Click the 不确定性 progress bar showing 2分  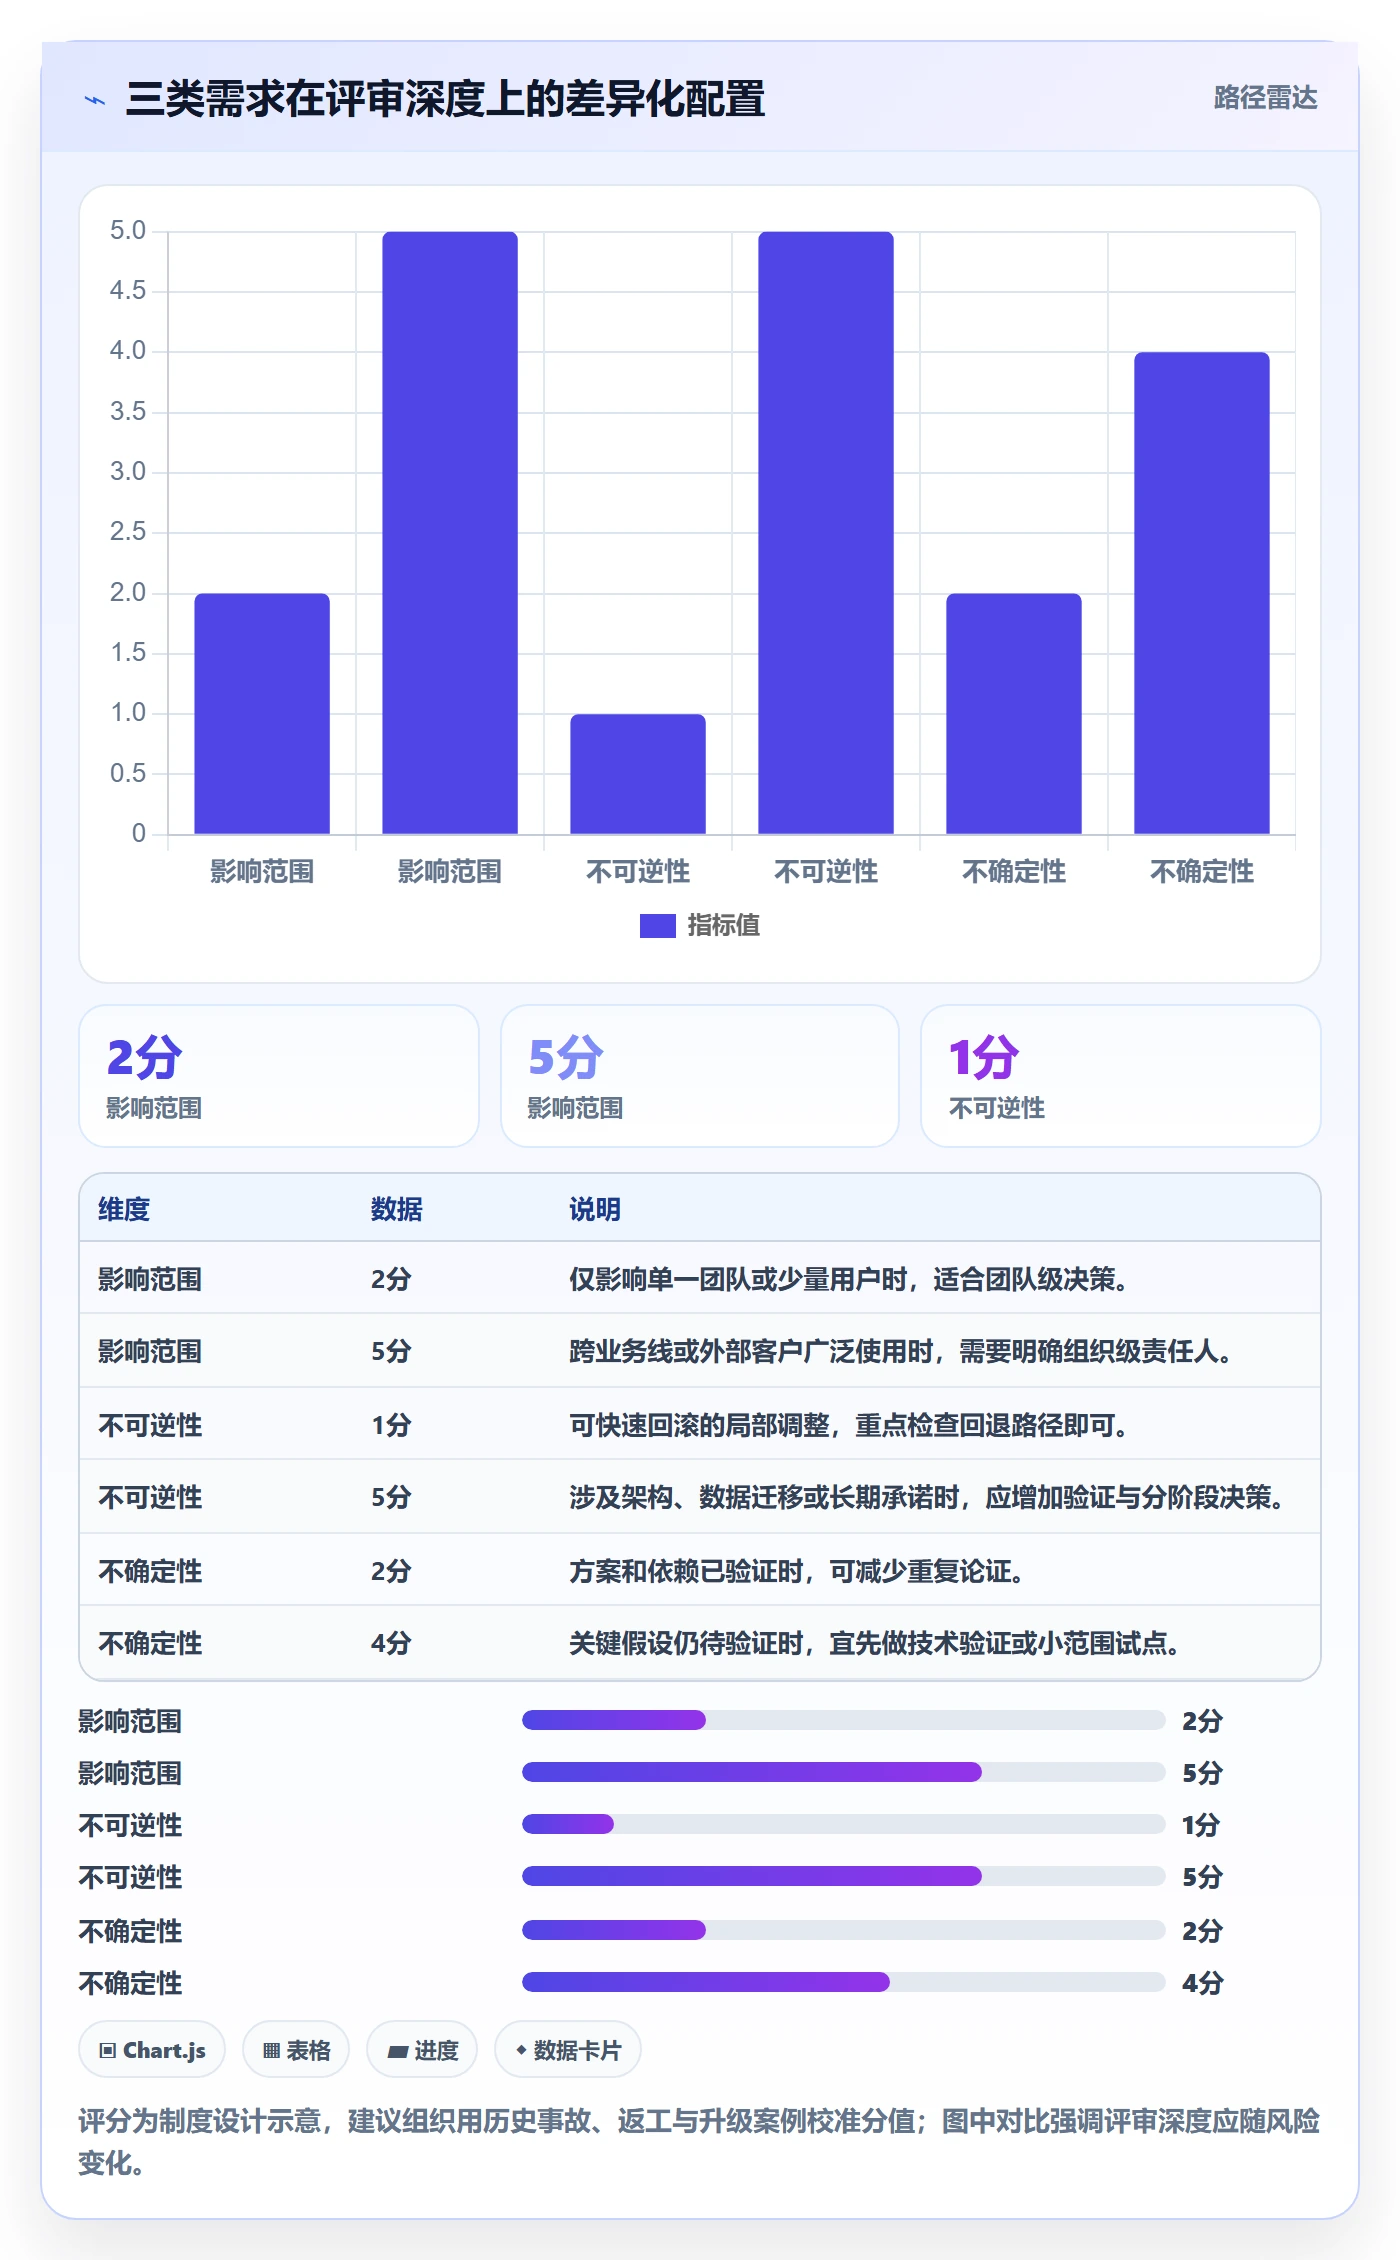tap(844, 1930)
